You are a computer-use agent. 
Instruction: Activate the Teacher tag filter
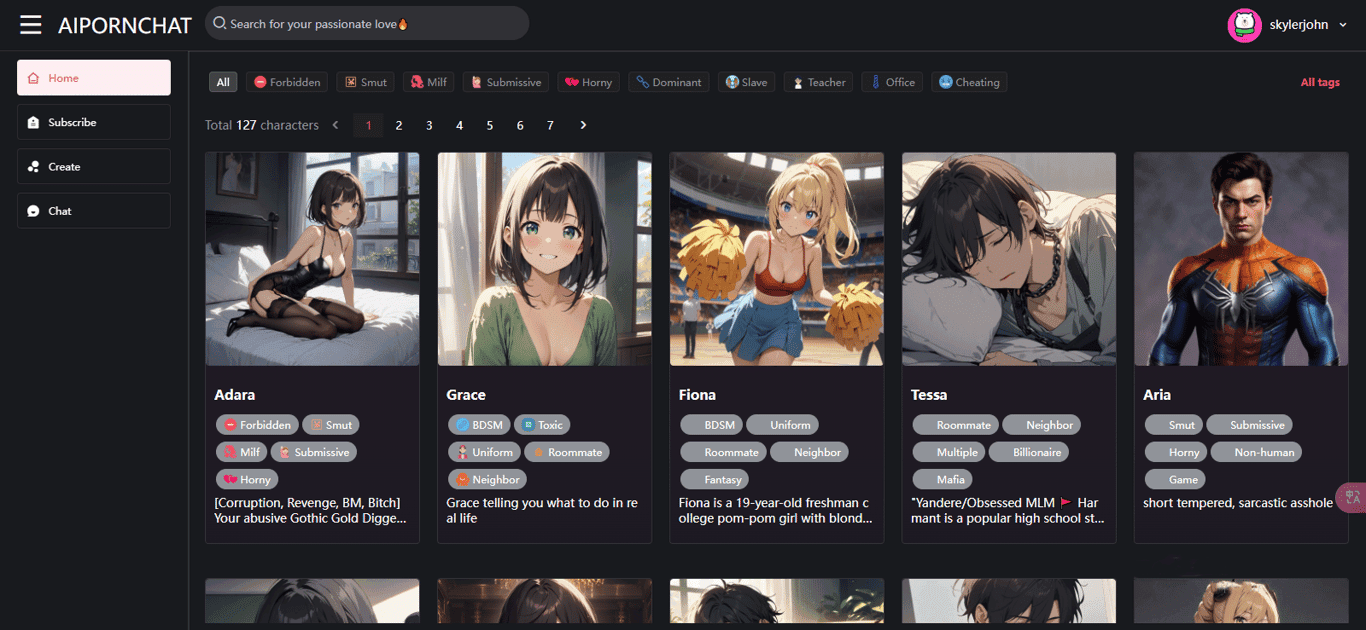coord(818,82)
